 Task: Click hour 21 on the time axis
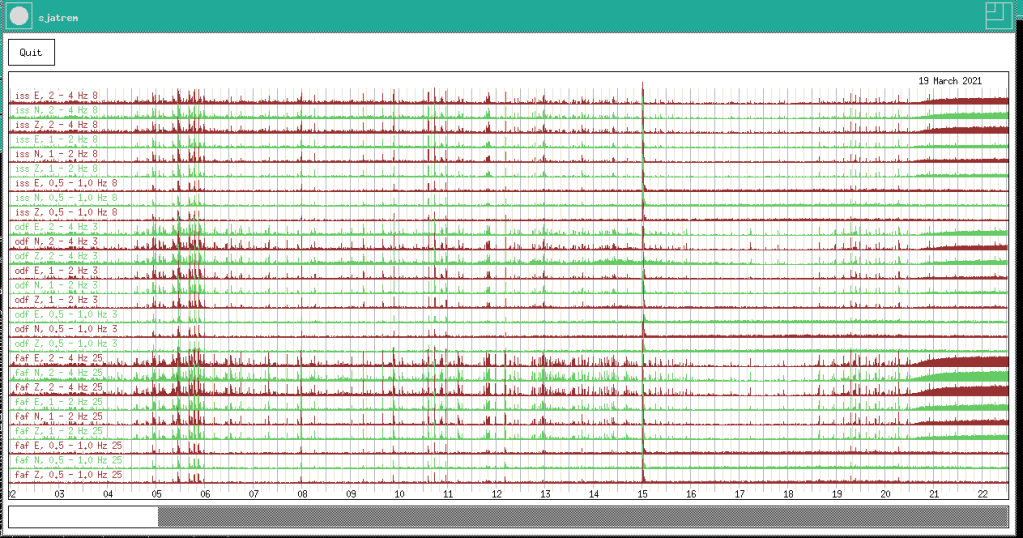935,494
